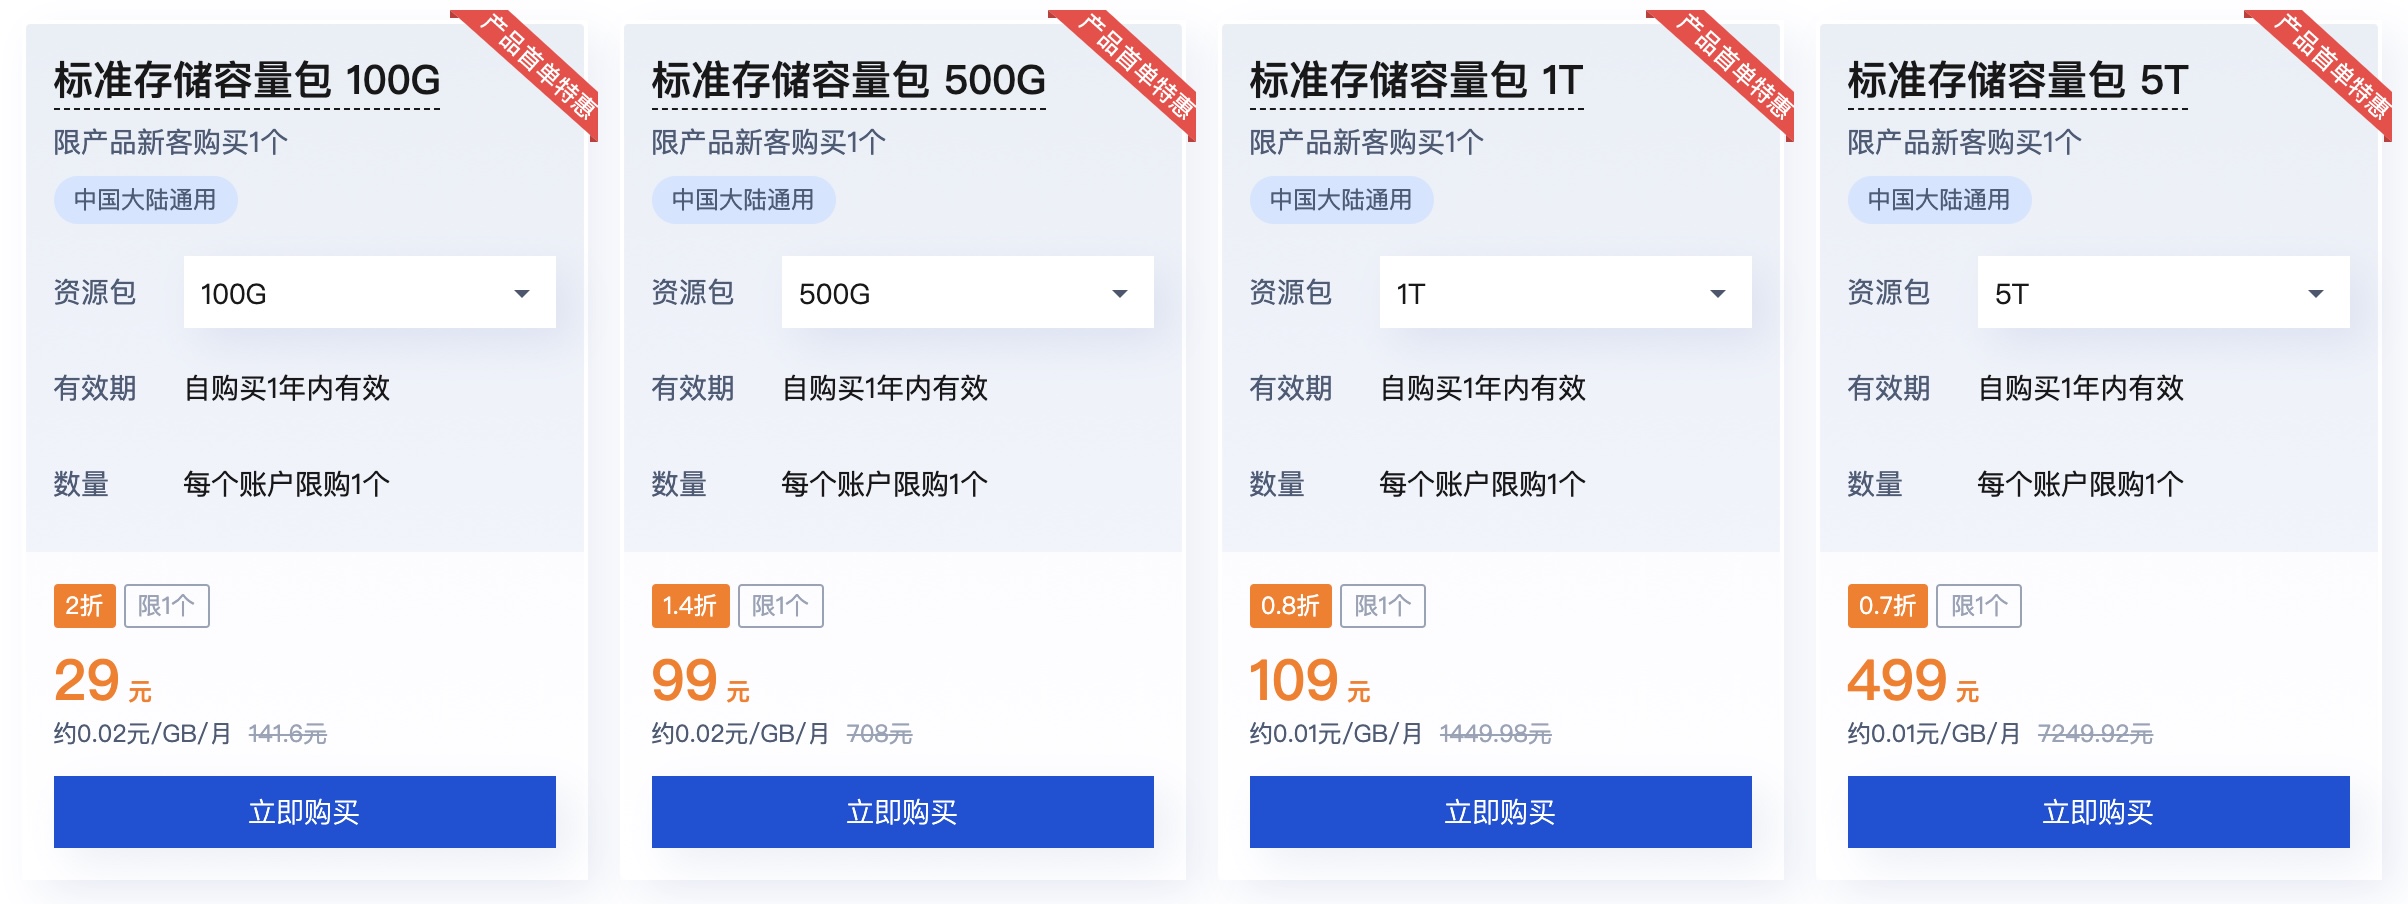
Task: Click the 中国大陆通用 tag on 100G card
Action: [x=146, y=199]
